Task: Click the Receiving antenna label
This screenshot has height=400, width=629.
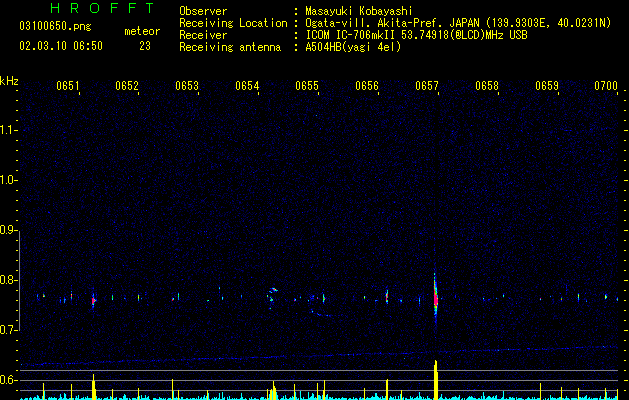Action: click(x=230, y=47)
